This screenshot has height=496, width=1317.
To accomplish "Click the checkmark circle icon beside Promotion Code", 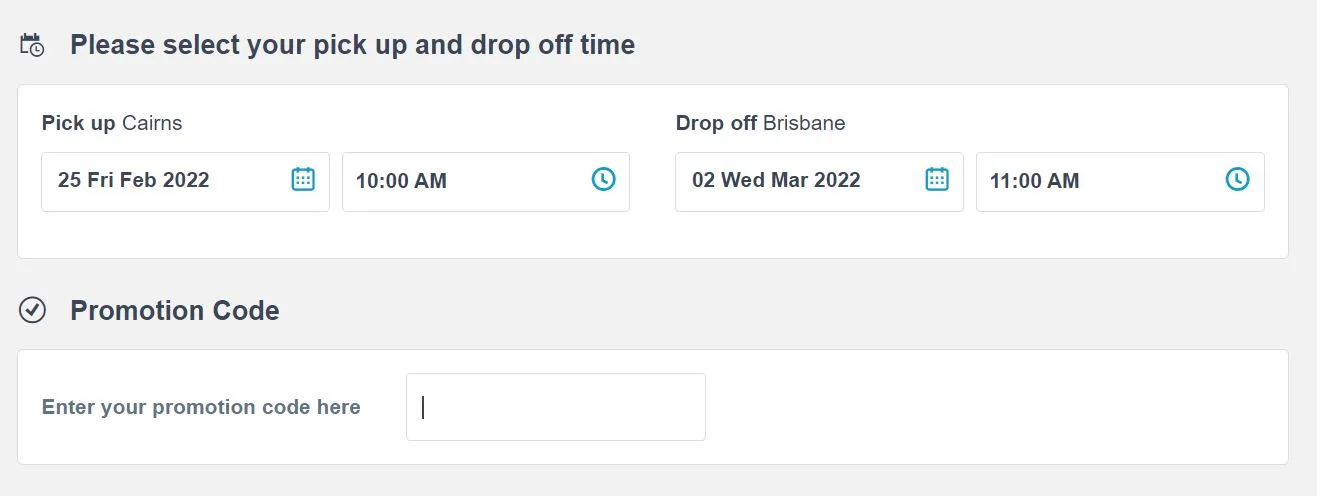I will point(33,311).
